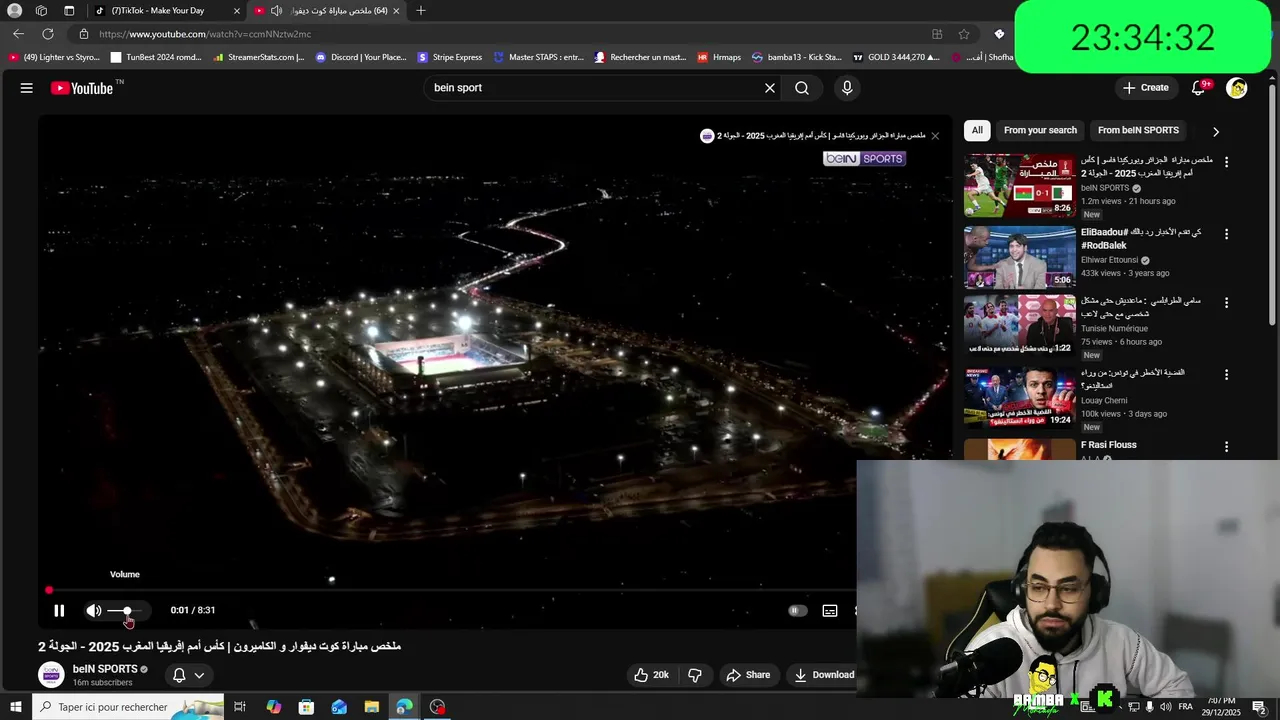Open a new browser tab
Image resolution: width=1280 pixels, height=720 pixels.
(421, 11)
